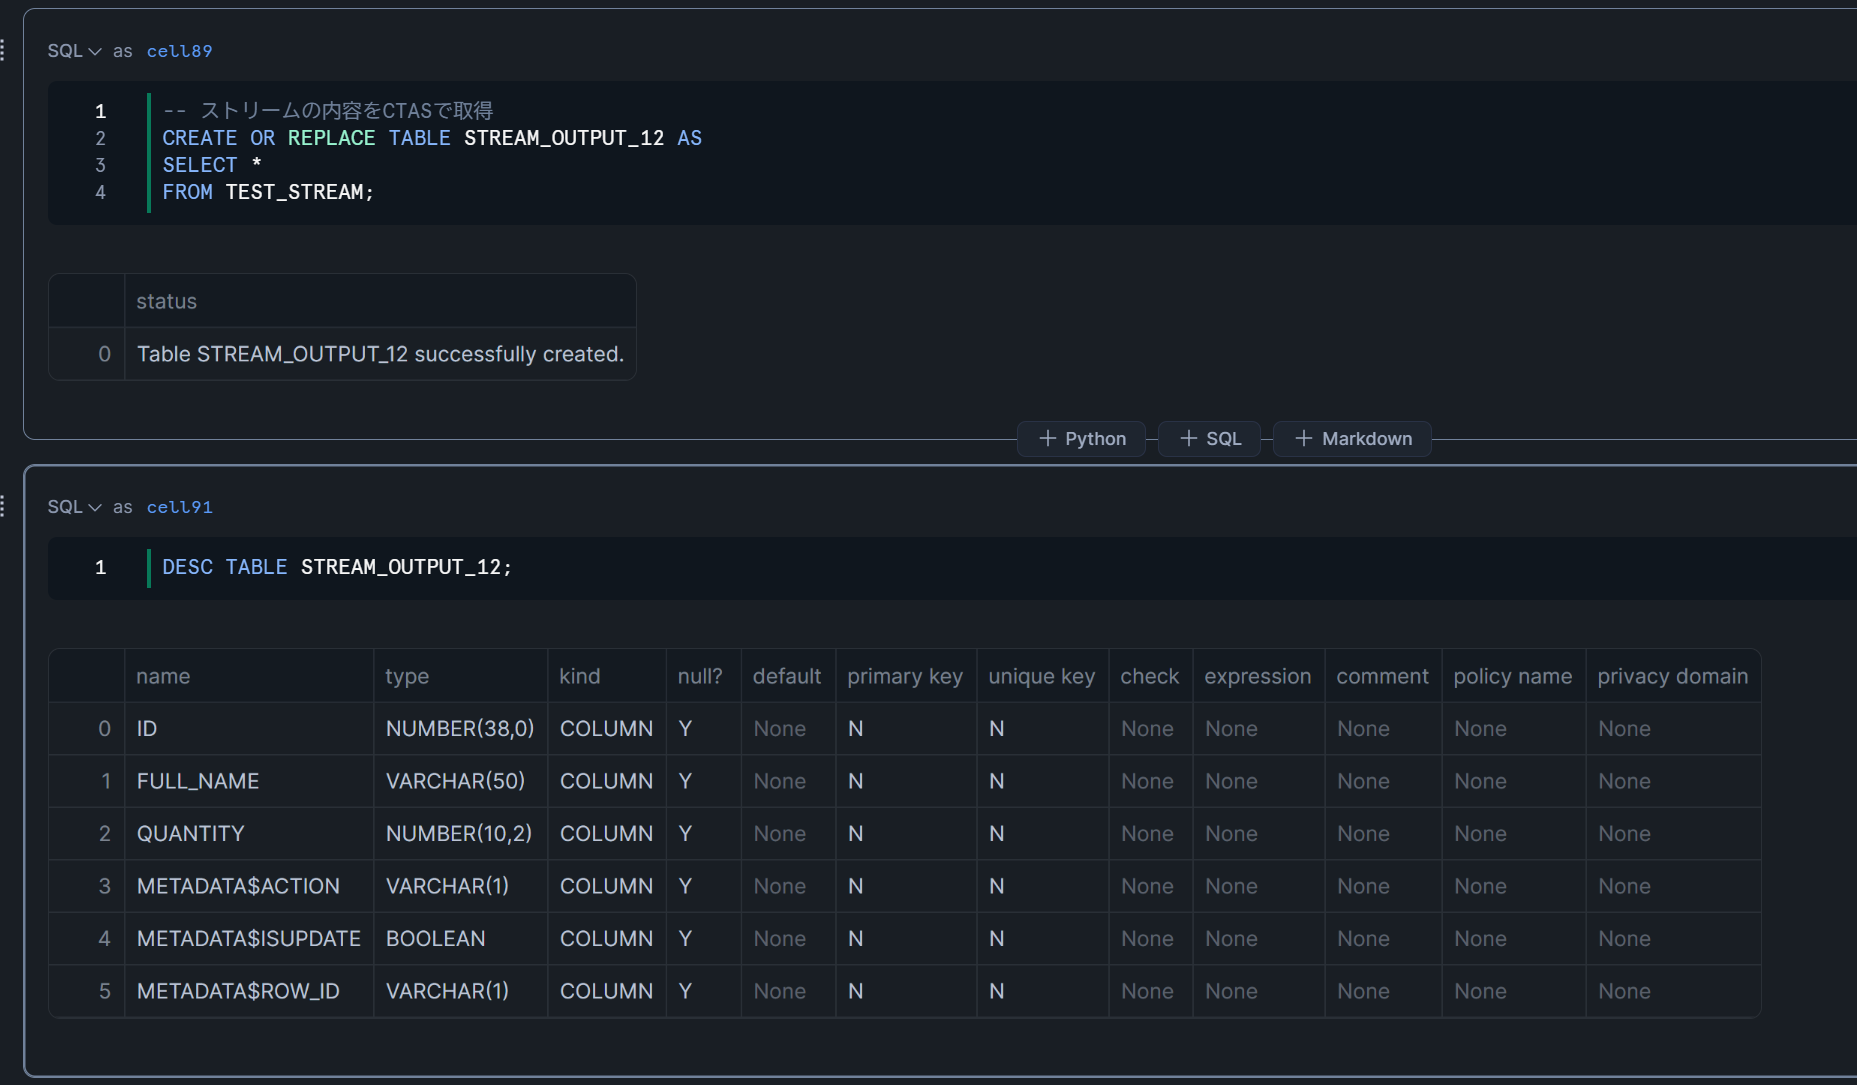Click comment 'None' cell in FULL_NAME row
The image size is (1857, 1085).
[1384, 781]
